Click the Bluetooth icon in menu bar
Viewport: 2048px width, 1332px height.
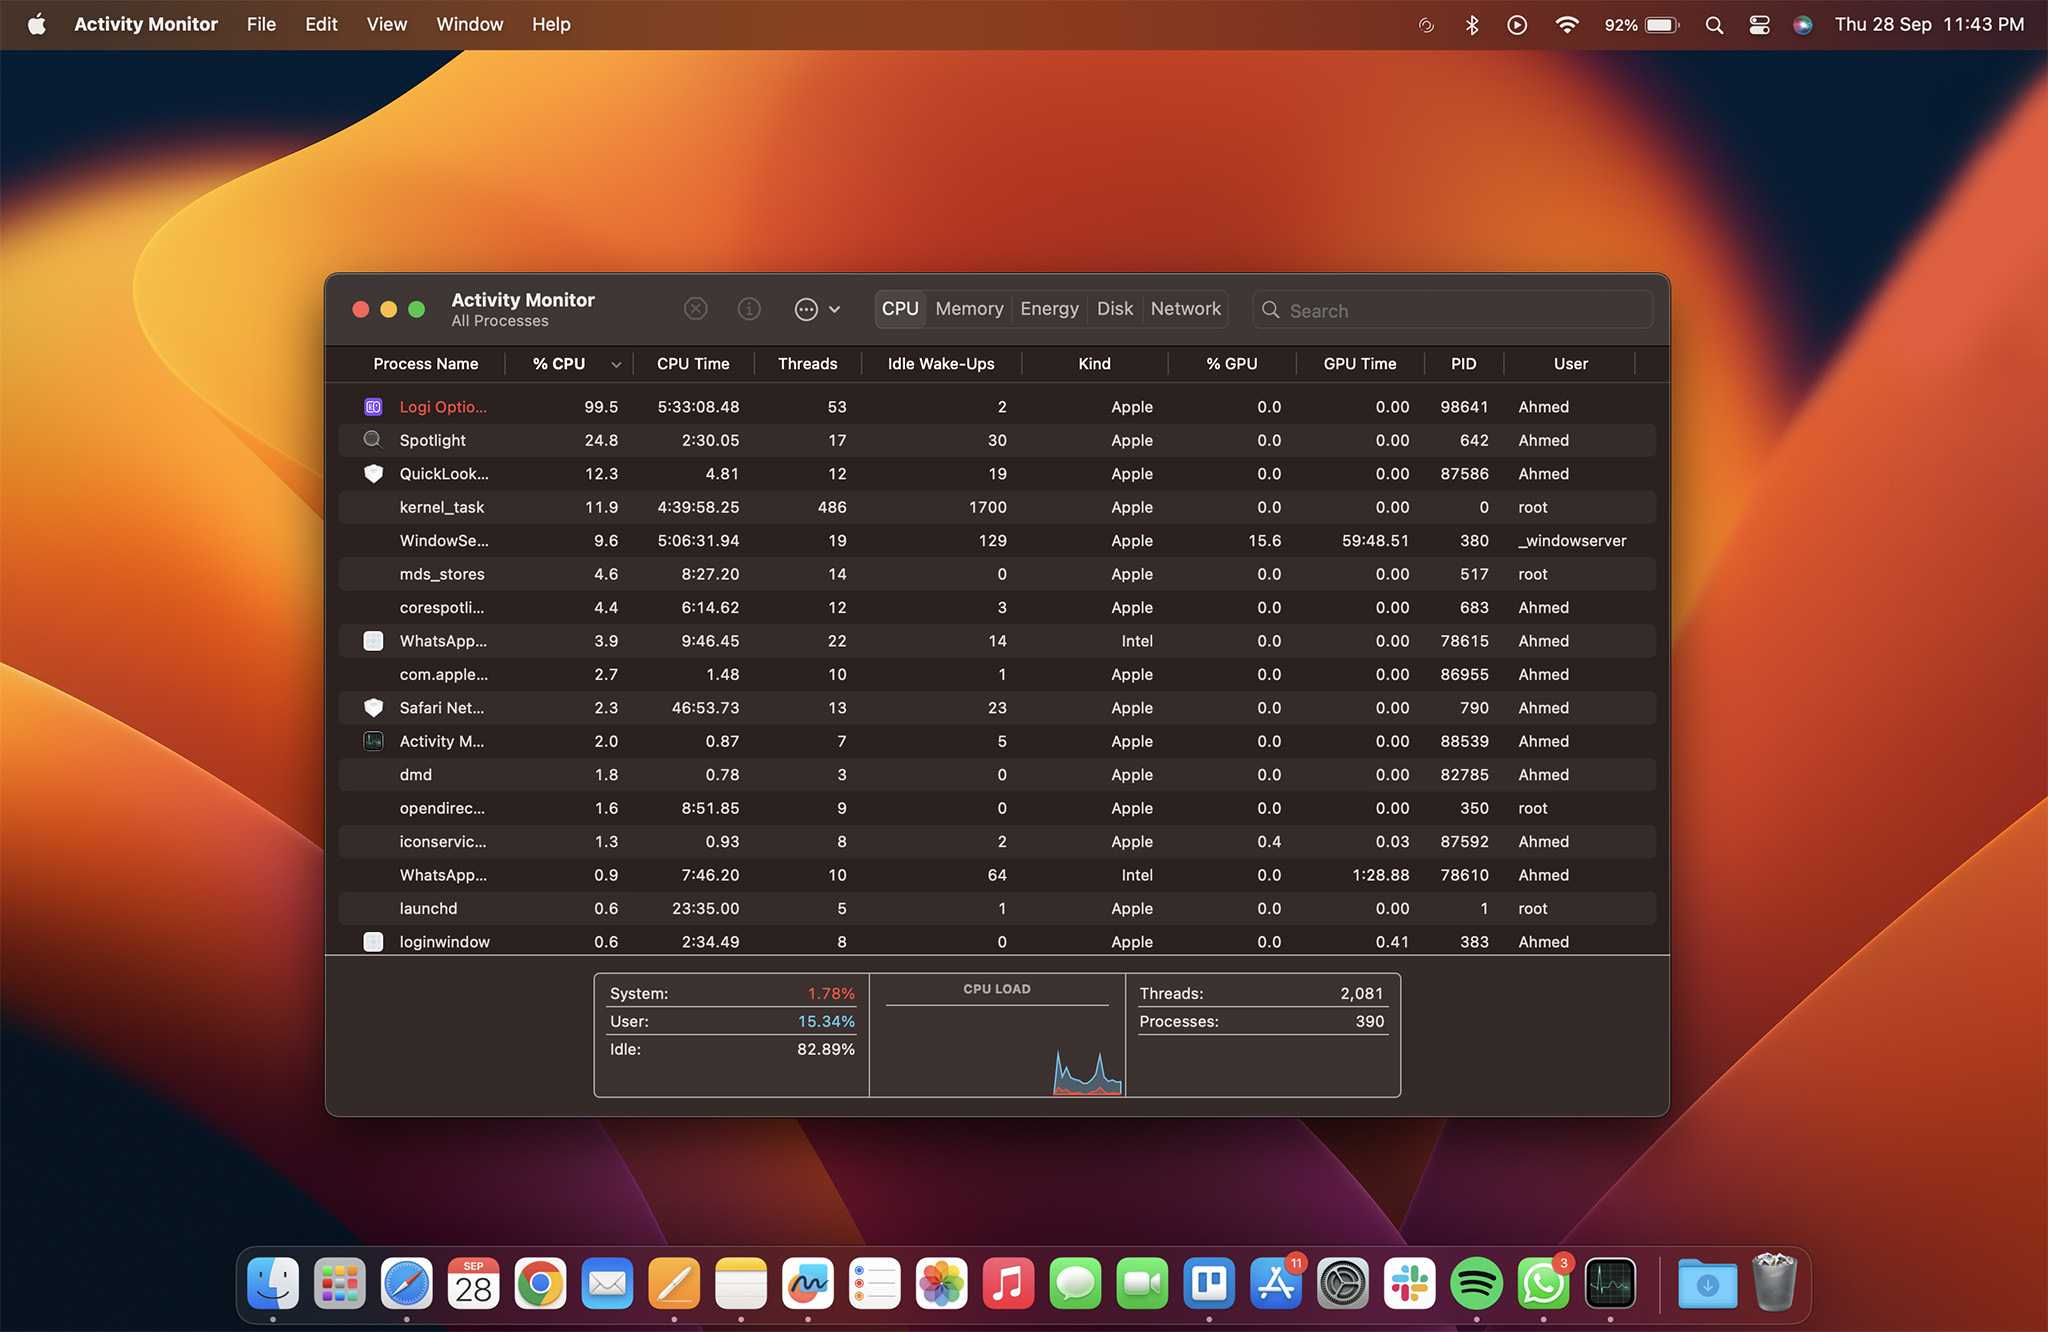1472,22
